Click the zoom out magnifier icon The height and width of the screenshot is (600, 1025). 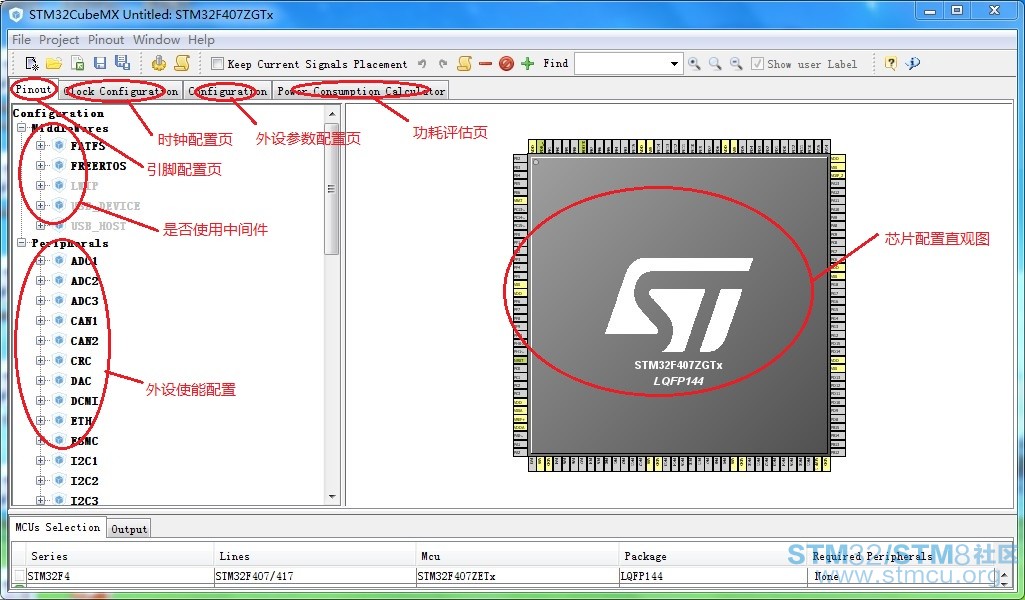[736, 63]
